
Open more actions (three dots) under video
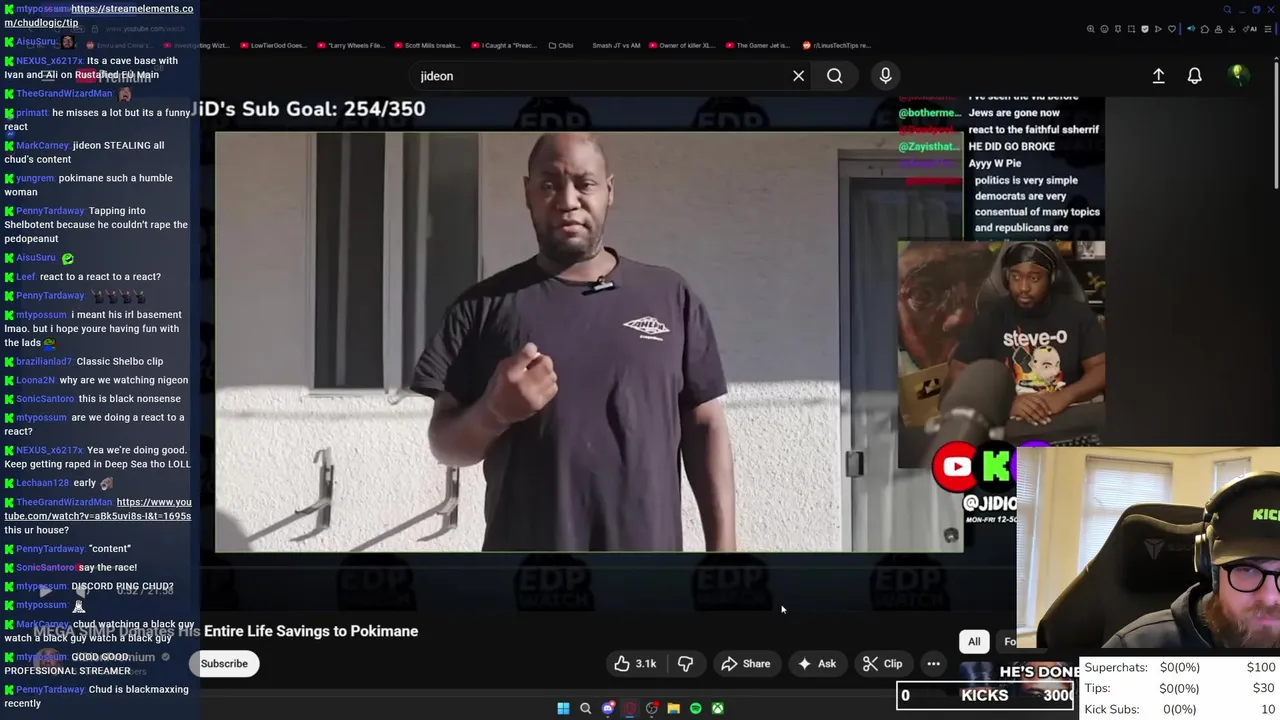(933, 663)
